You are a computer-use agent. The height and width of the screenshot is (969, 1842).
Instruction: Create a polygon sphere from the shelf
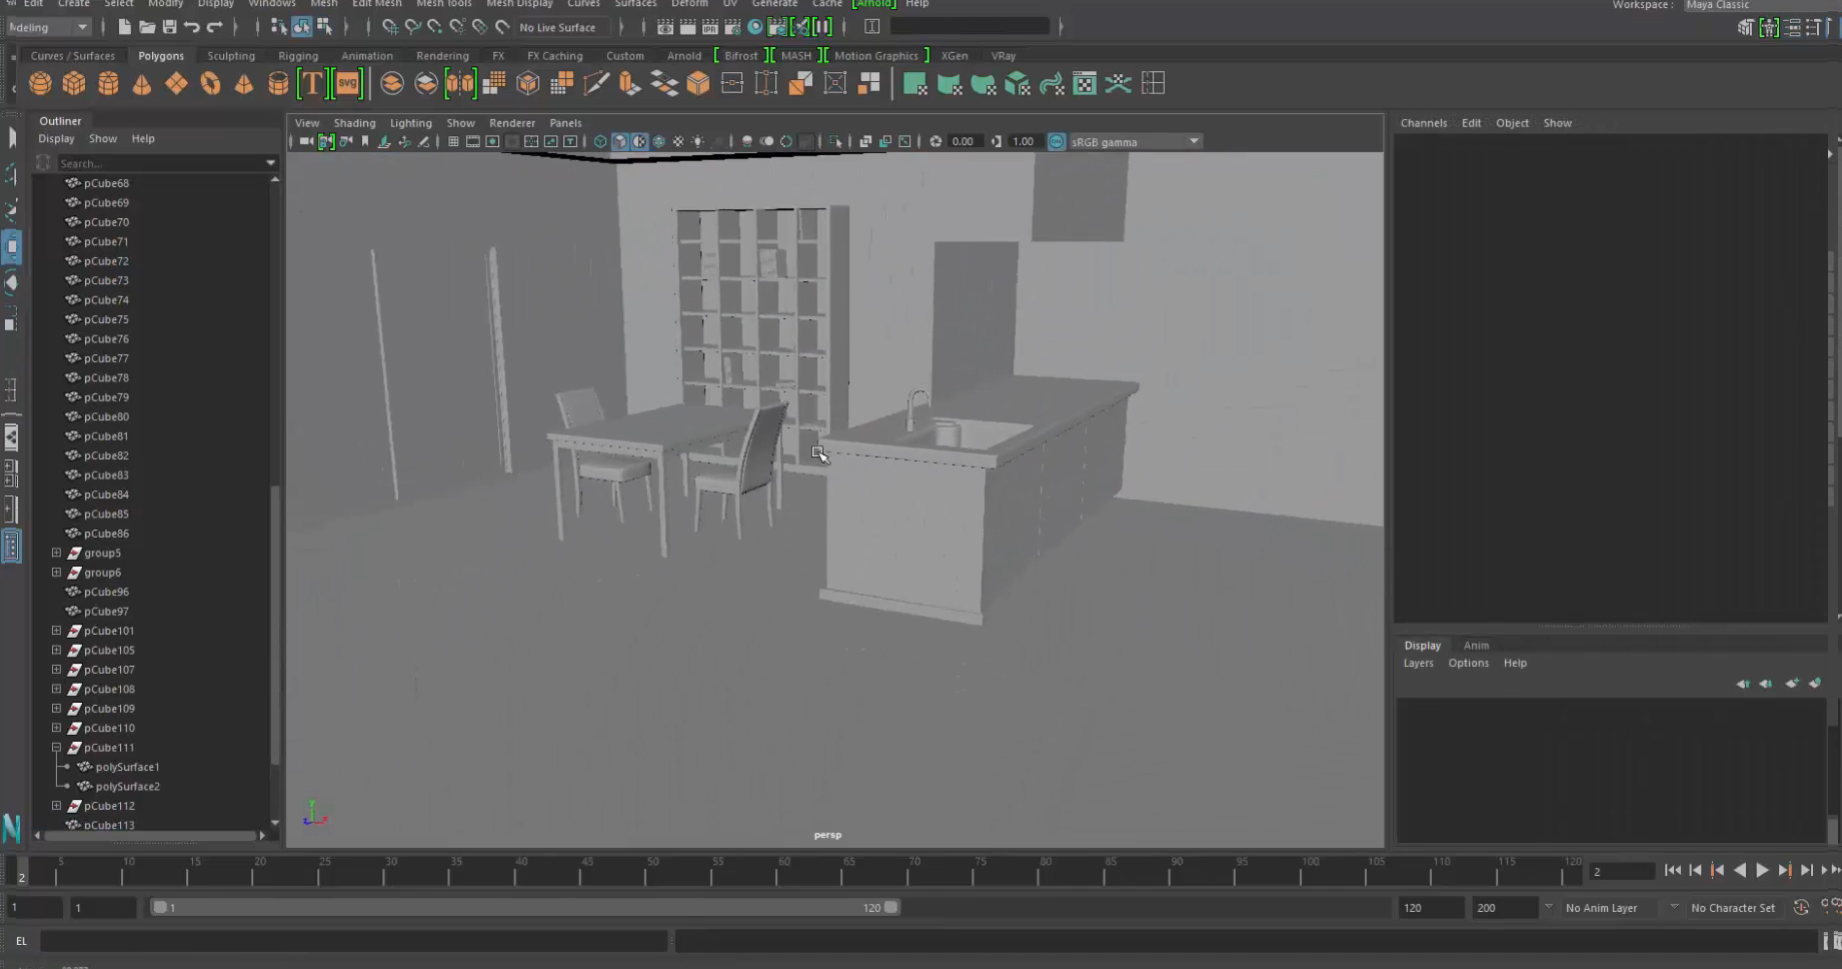click(x=40, y=84)
